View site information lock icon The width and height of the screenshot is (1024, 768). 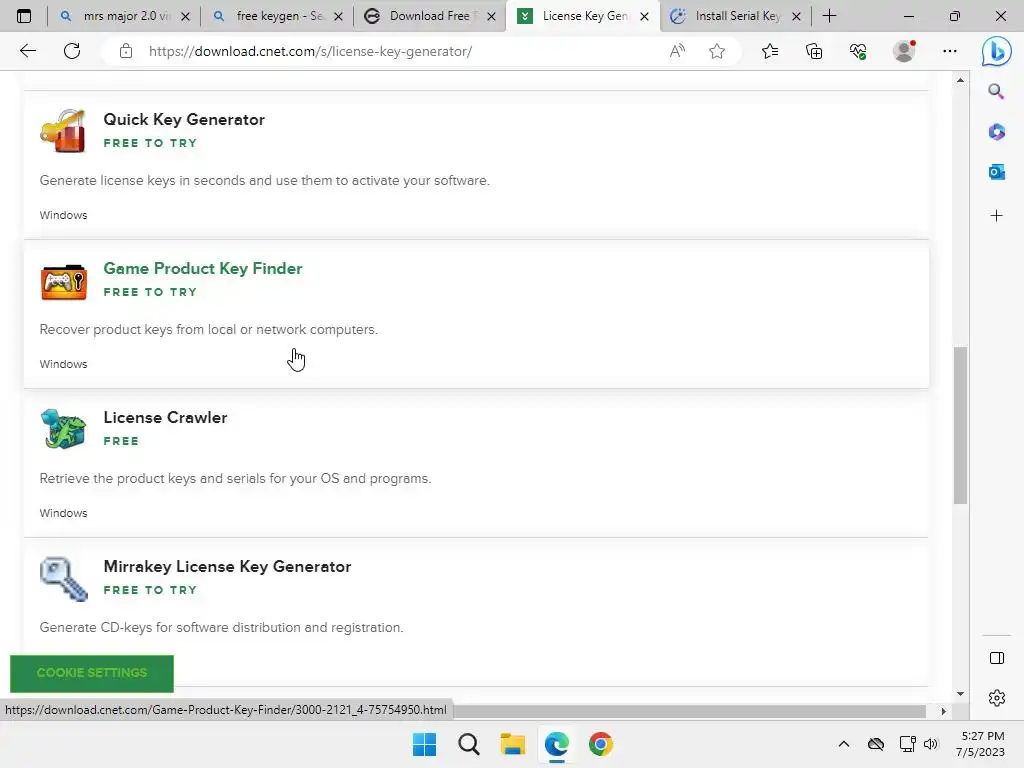pos(126,51)
